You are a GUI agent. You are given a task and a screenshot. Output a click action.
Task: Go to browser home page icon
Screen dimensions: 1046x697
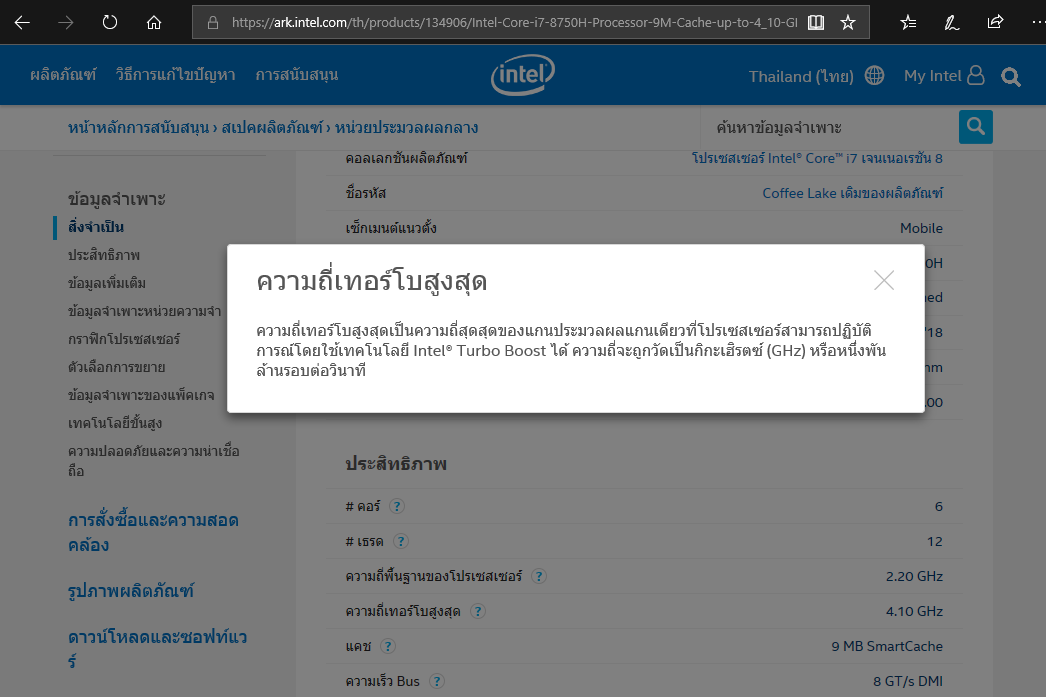tap(153, 22)
